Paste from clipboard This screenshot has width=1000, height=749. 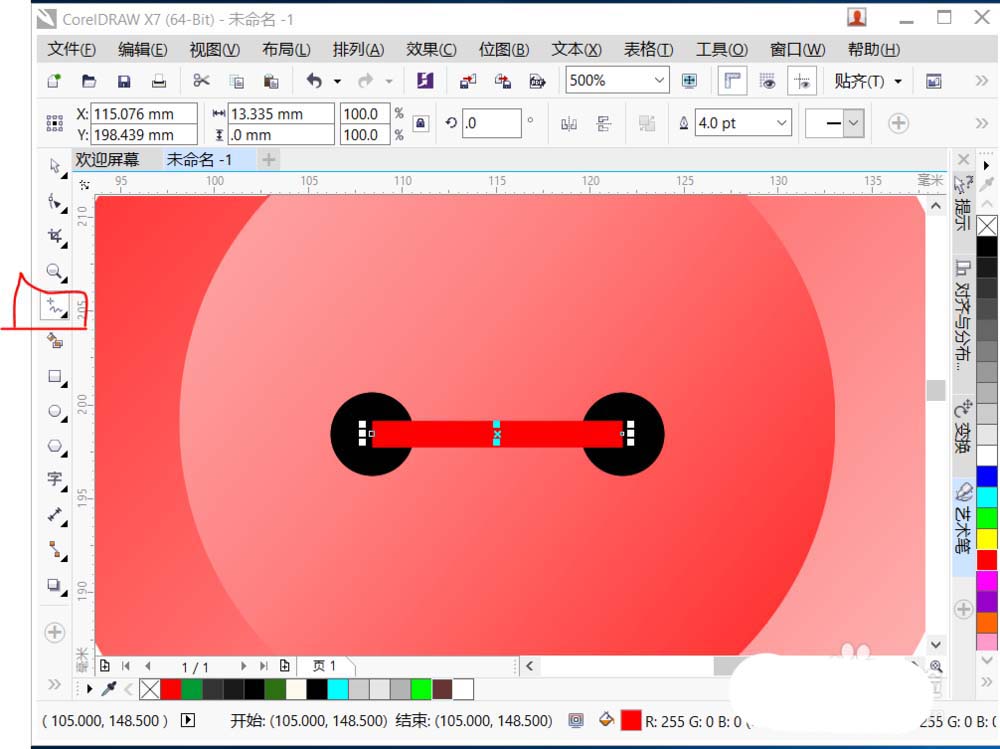(271, 81)
